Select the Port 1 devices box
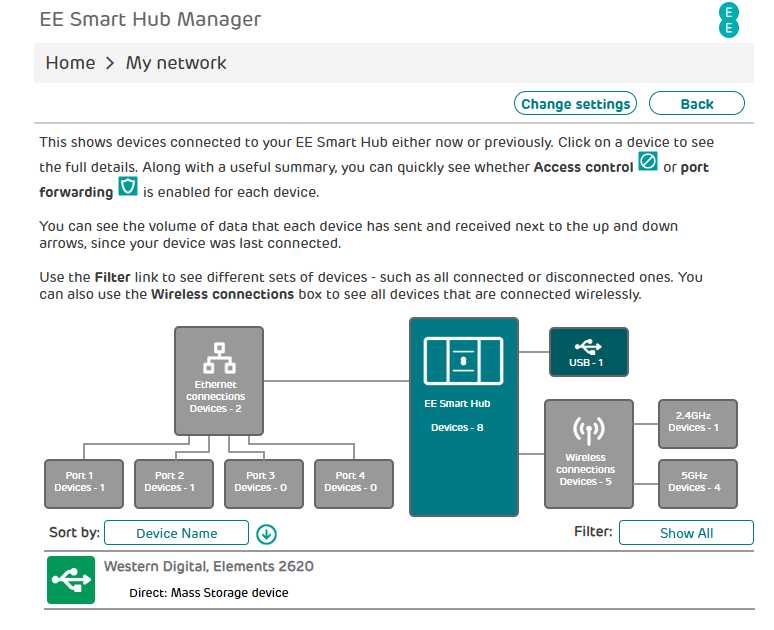This screenshot has height=630, width=774. 84,484
